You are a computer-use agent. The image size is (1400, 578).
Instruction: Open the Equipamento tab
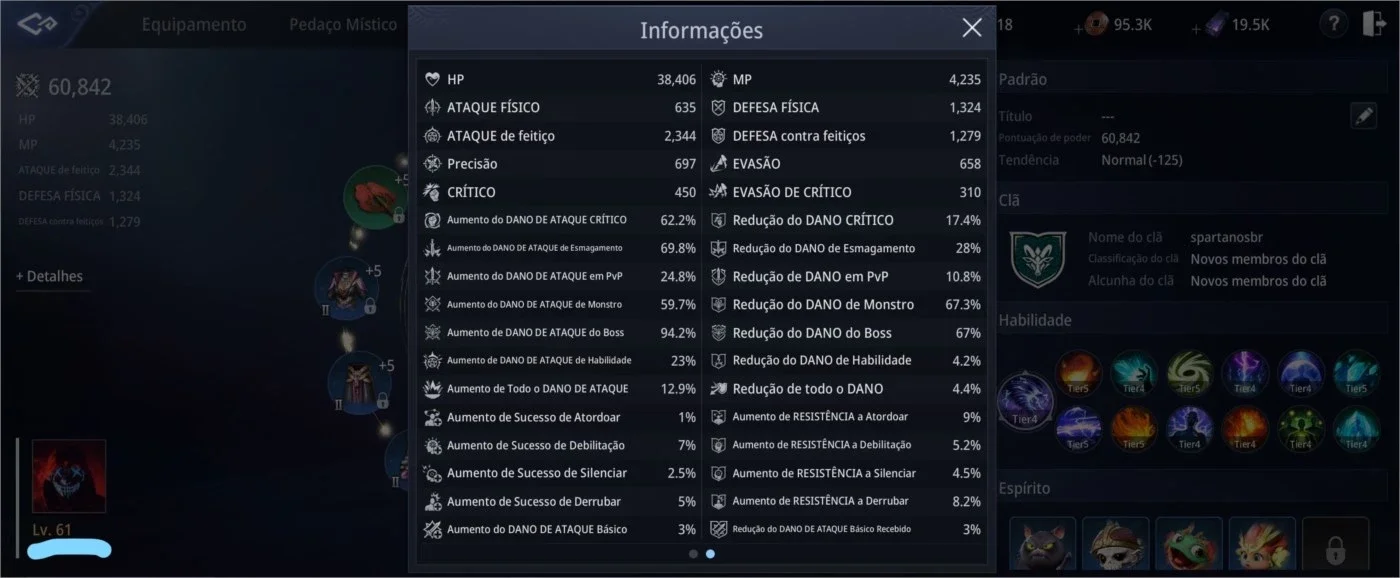(x=194, y=24)
